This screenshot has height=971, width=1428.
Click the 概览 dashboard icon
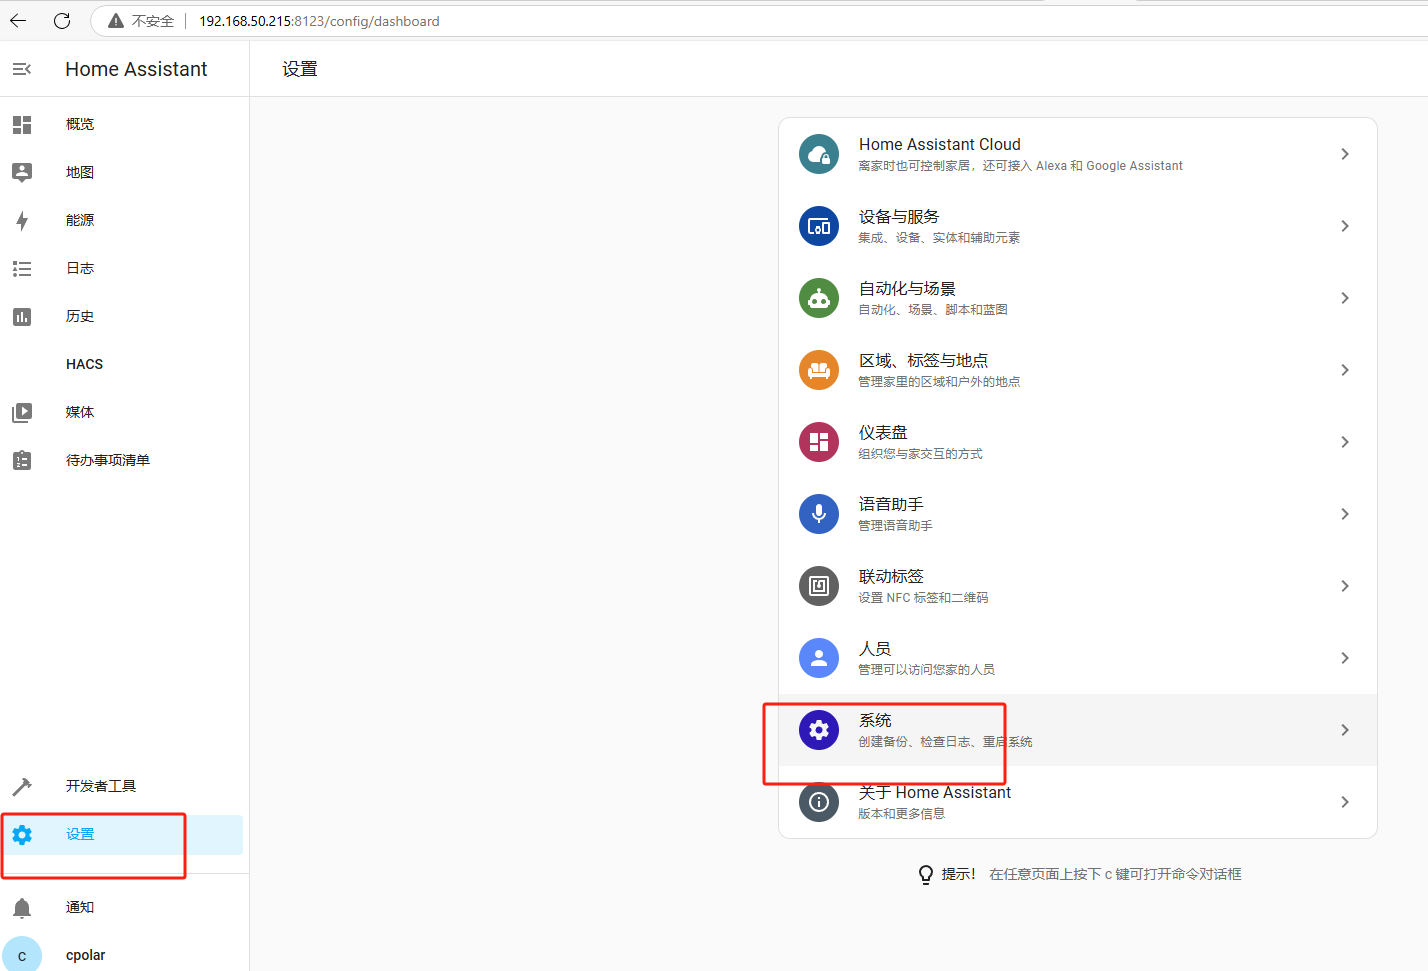tap(22, 124)
